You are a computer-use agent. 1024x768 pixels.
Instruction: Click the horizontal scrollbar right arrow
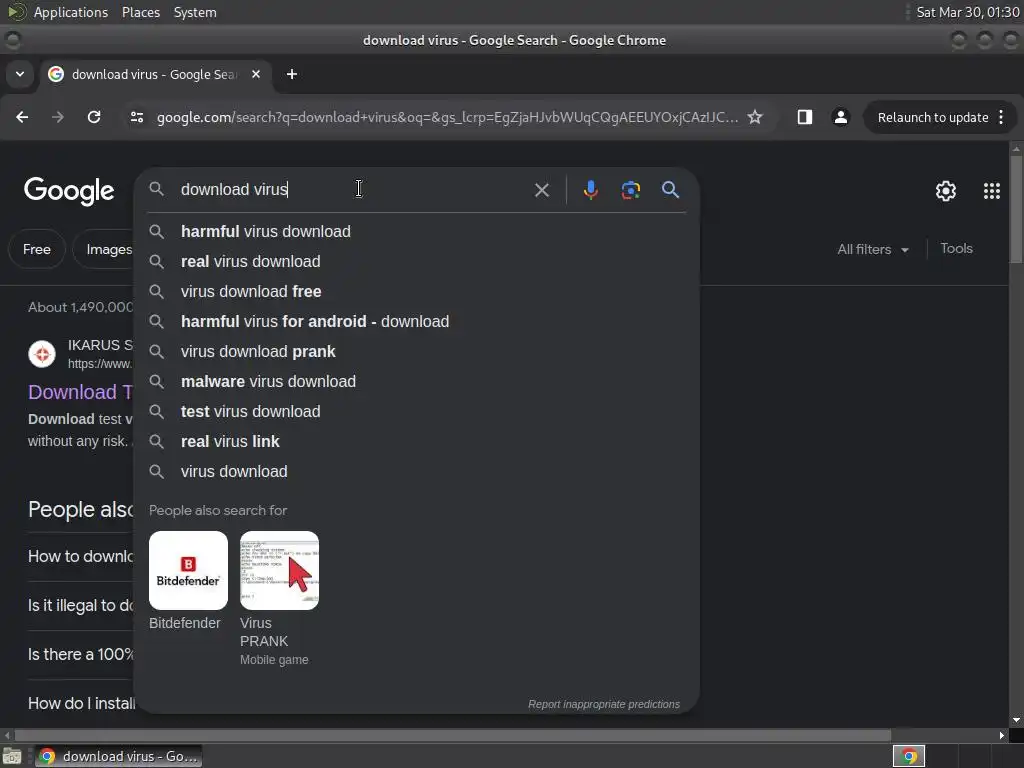[x=1002, y=735]
